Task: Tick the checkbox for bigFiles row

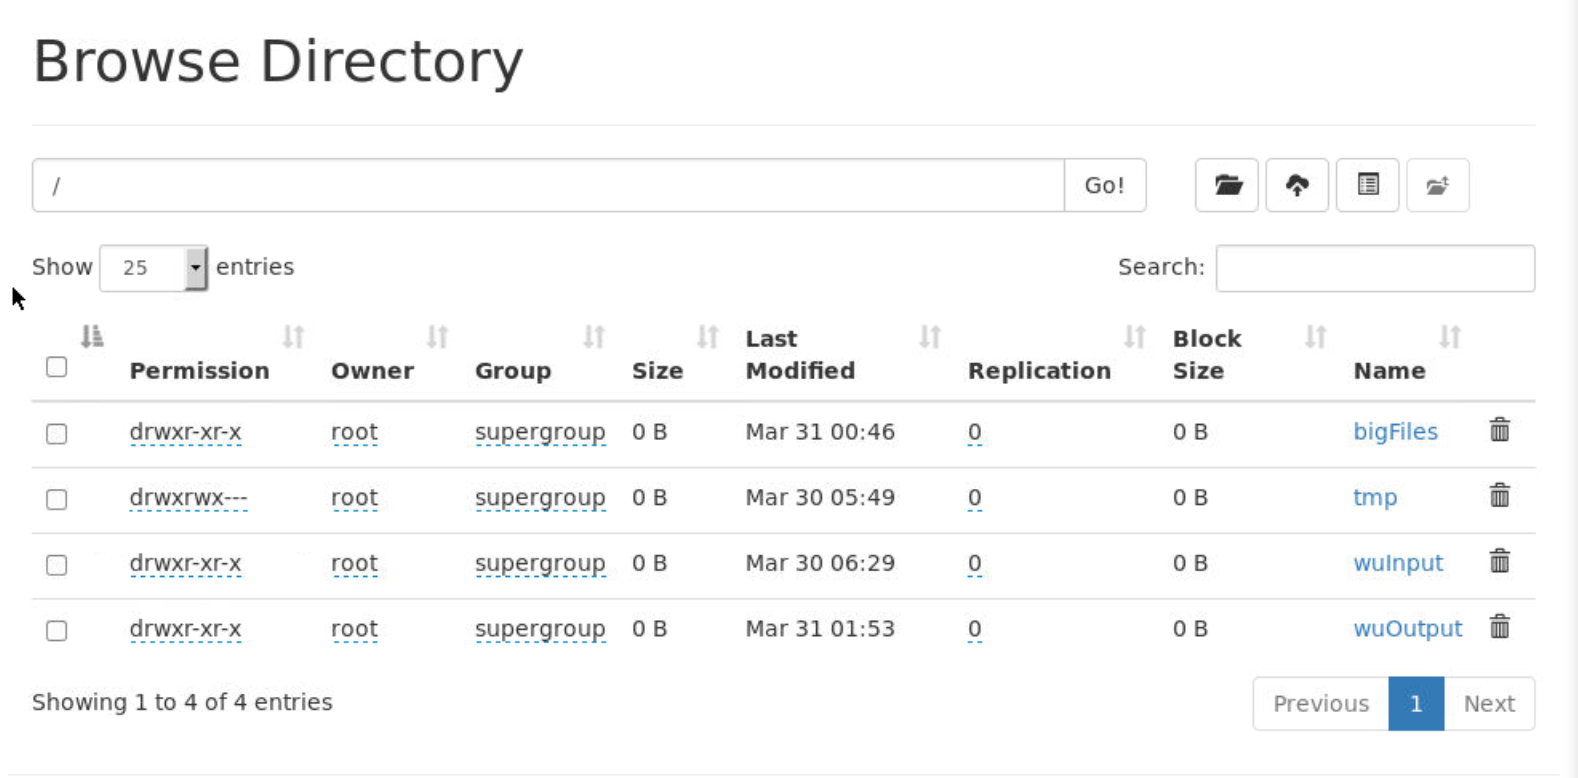Action: tap(57, 434)
